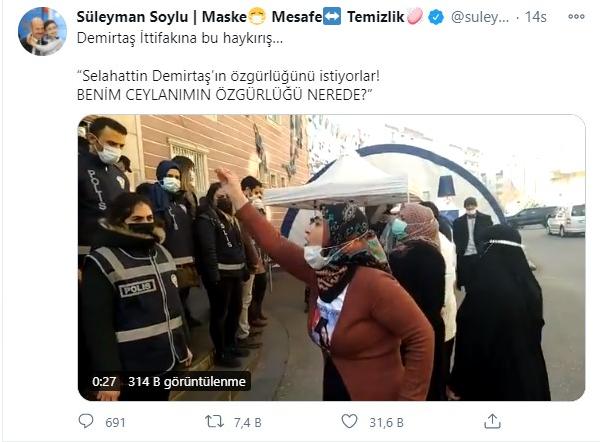Click the pink soap emoji after Temizlik
This screenshot has height=442, width=600.
(415, 17)
